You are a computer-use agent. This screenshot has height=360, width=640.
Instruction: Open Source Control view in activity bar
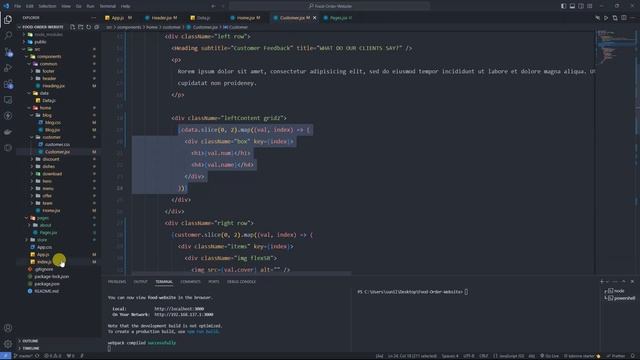(8, 52)
